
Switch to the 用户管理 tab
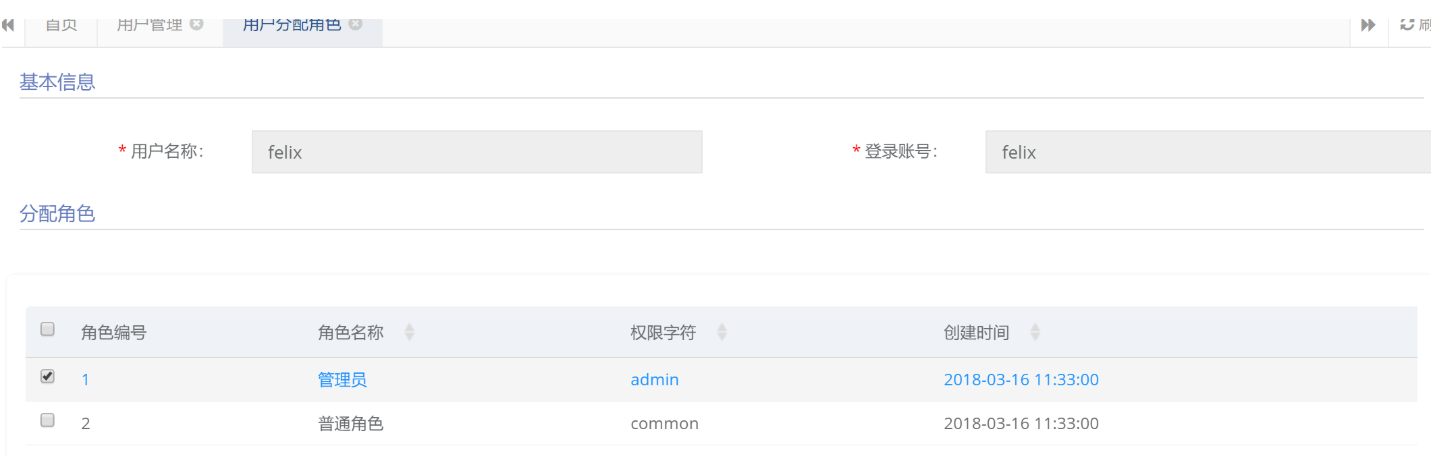[150, 24]
